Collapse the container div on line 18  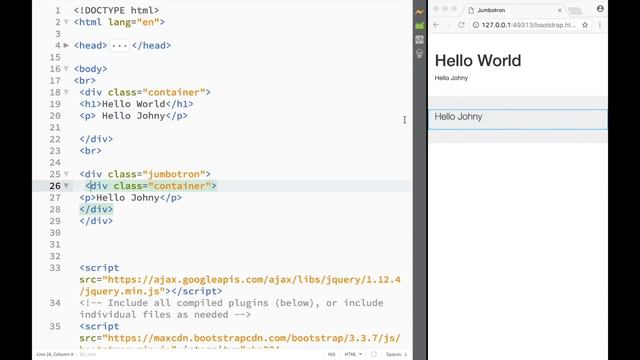pyautogui.click(x=66, y=92)
